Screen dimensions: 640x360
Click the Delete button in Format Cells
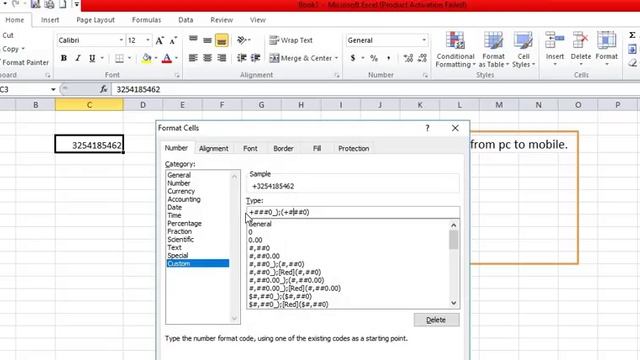(436, 320)
